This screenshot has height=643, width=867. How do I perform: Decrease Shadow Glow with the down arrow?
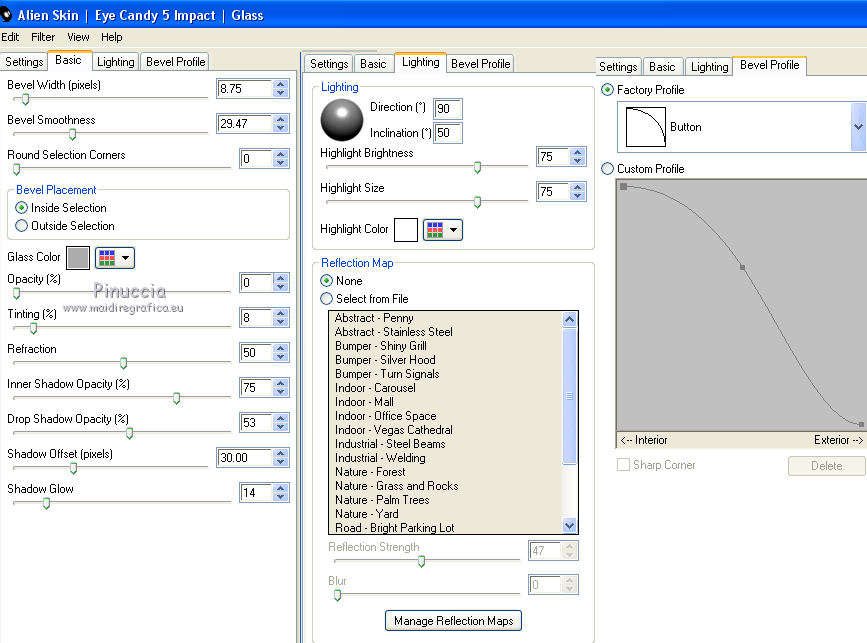[280, 497]
